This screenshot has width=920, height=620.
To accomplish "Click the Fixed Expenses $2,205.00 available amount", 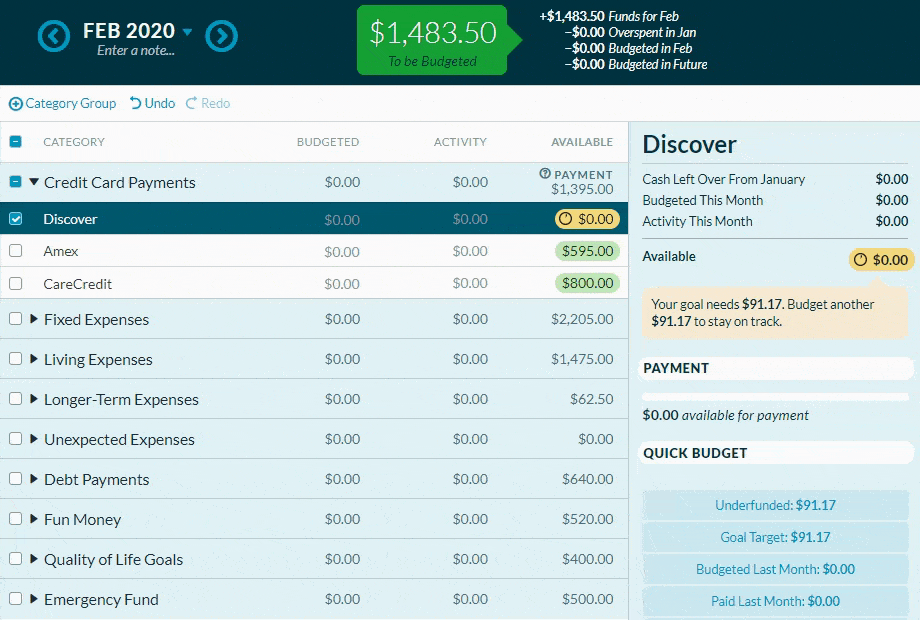I will (x=582, y=319).
